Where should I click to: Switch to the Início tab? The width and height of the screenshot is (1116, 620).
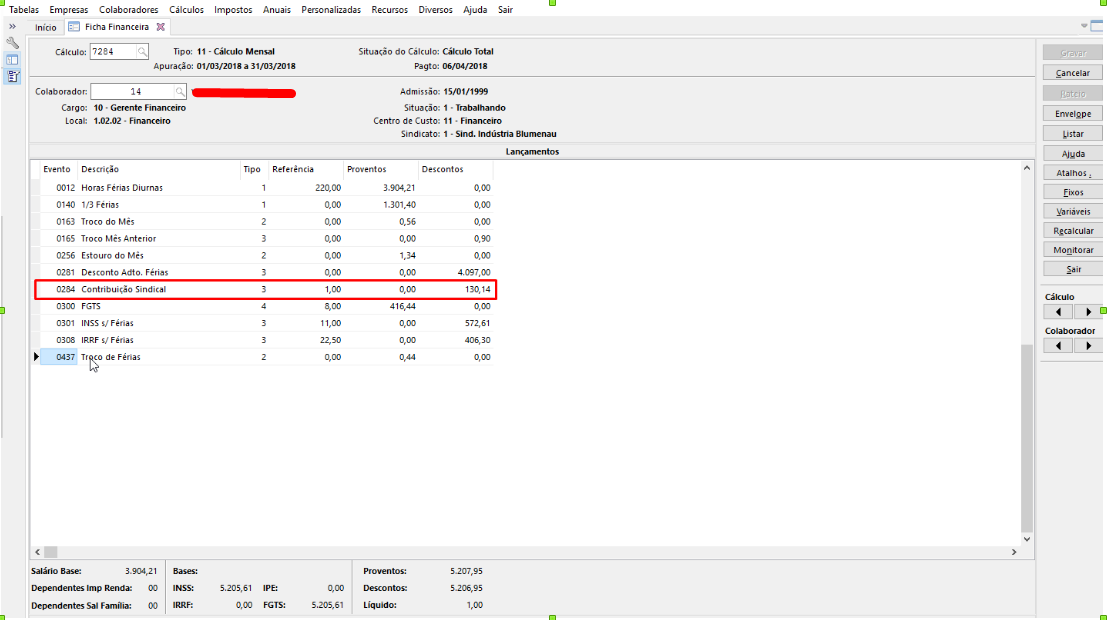pyautogui.click(x=46, y=27)
